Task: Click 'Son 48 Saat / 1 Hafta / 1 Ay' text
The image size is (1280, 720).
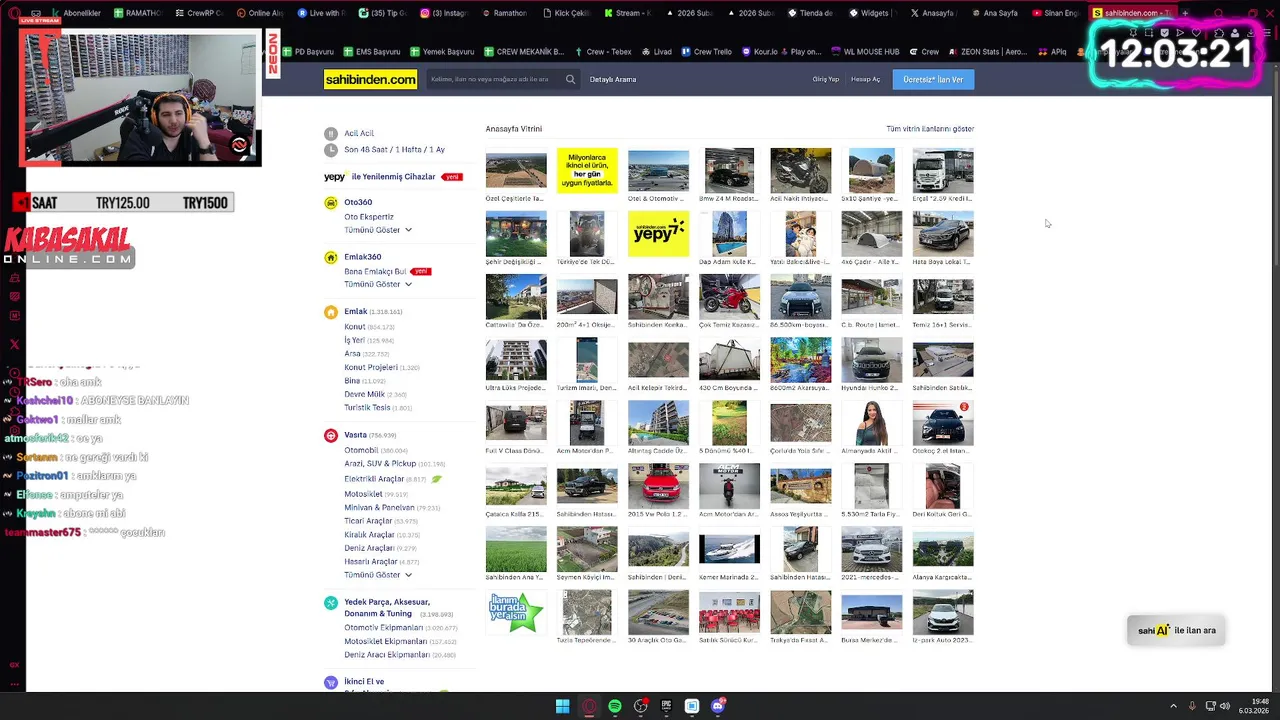Action: click(x=394, y=150)
